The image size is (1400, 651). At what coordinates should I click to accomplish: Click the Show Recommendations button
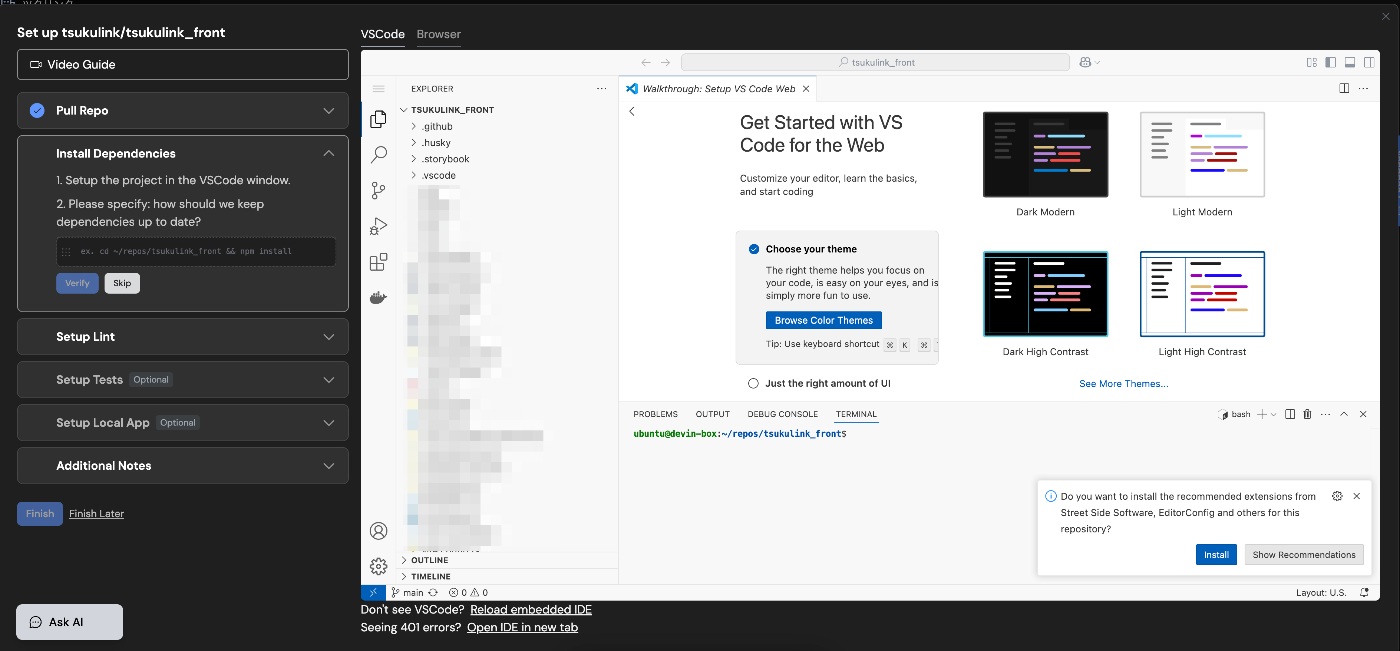pos(1304,555)
